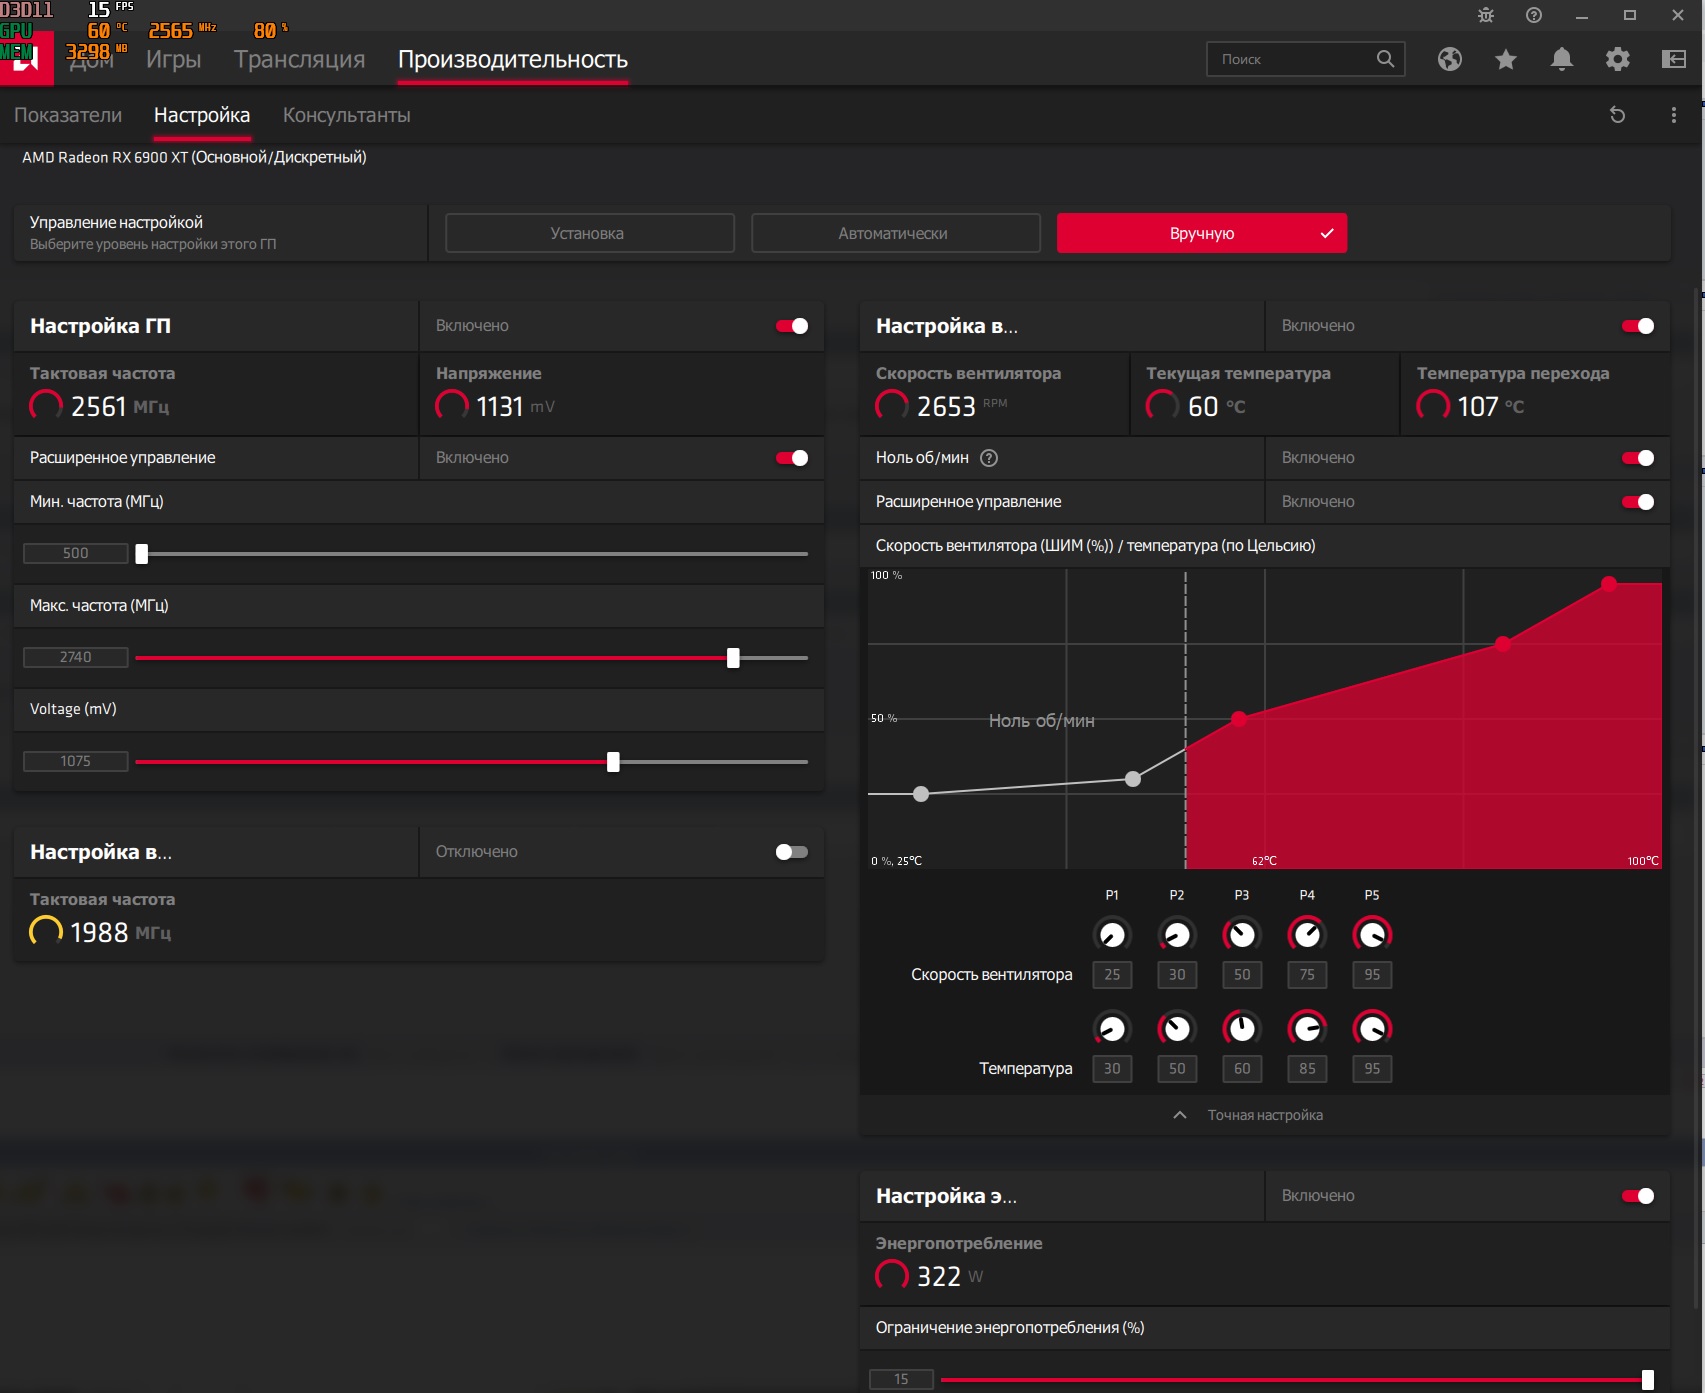Image resolution: width=1705 pixels, height=1393 pixels.
Task: Click the Макс. частота slider handle
Action: click(733, 658)
